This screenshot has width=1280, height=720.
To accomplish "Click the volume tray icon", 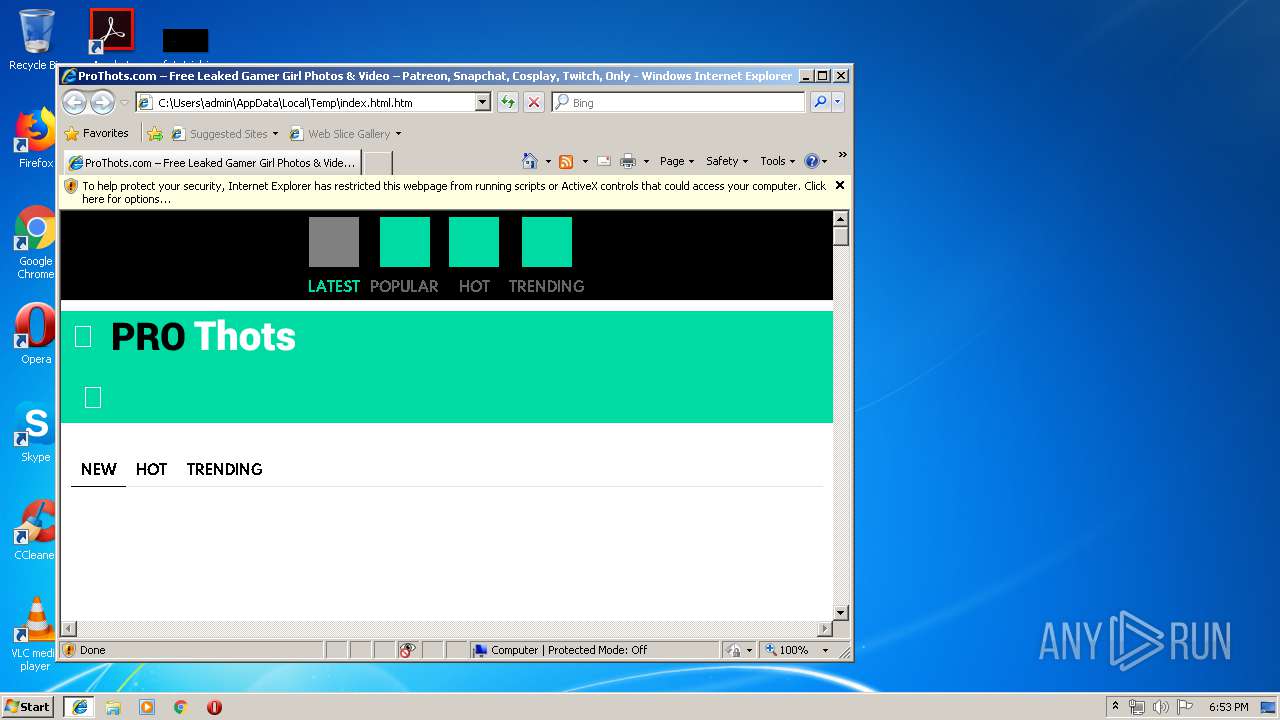I will pos(1160,707).
